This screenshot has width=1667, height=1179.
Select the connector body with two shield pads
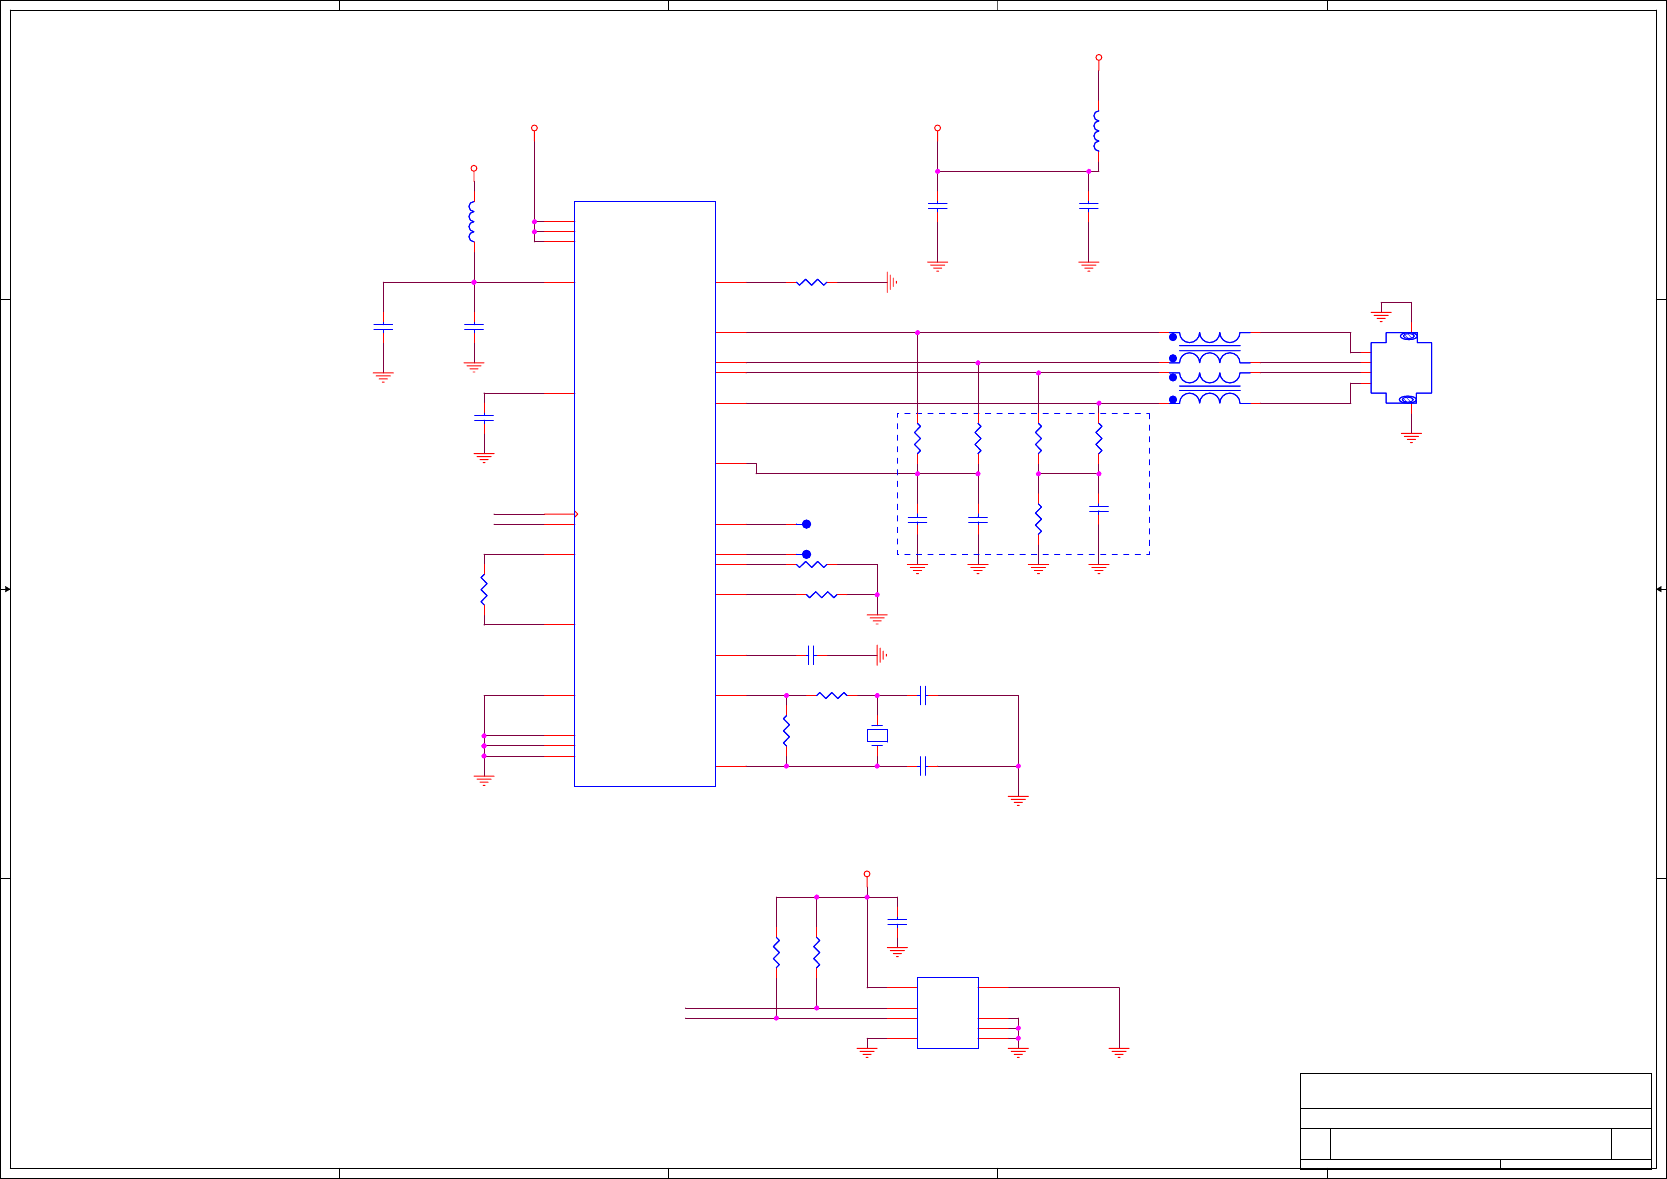(1401, 368)
